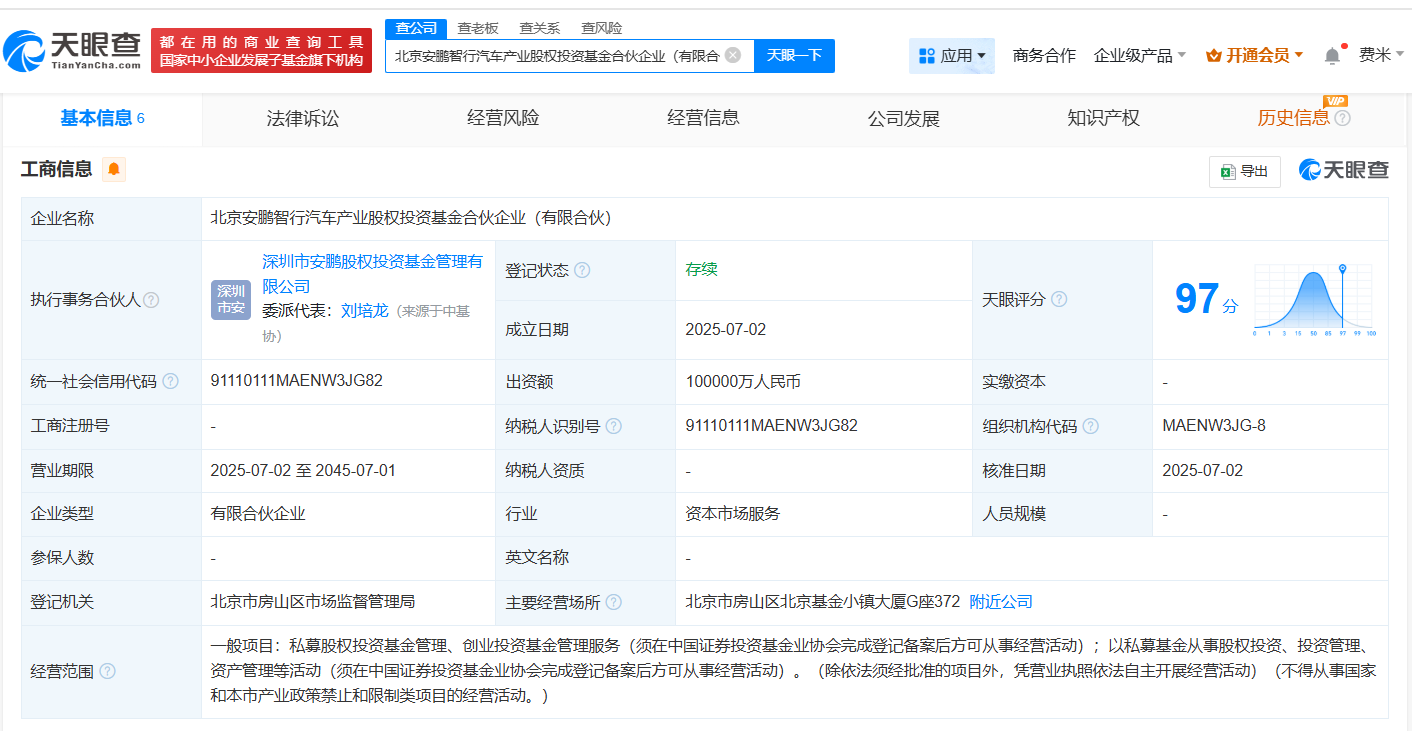This screenshot has height=731, width=1412.
Task: Click help icon beside 天眼评分
Action: tap(1059, 300)
